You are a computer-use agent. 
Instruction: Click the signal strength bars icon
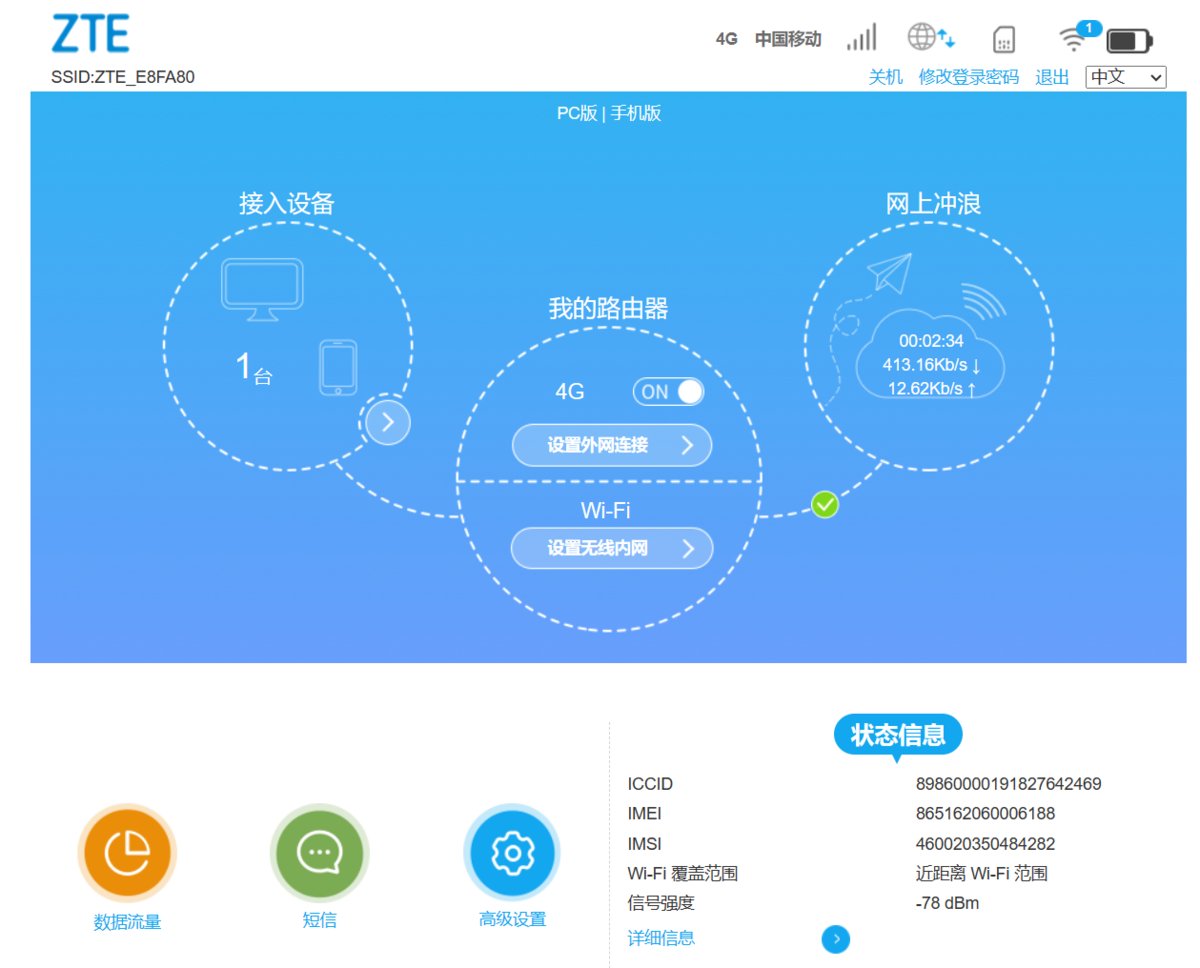point(861,38)
